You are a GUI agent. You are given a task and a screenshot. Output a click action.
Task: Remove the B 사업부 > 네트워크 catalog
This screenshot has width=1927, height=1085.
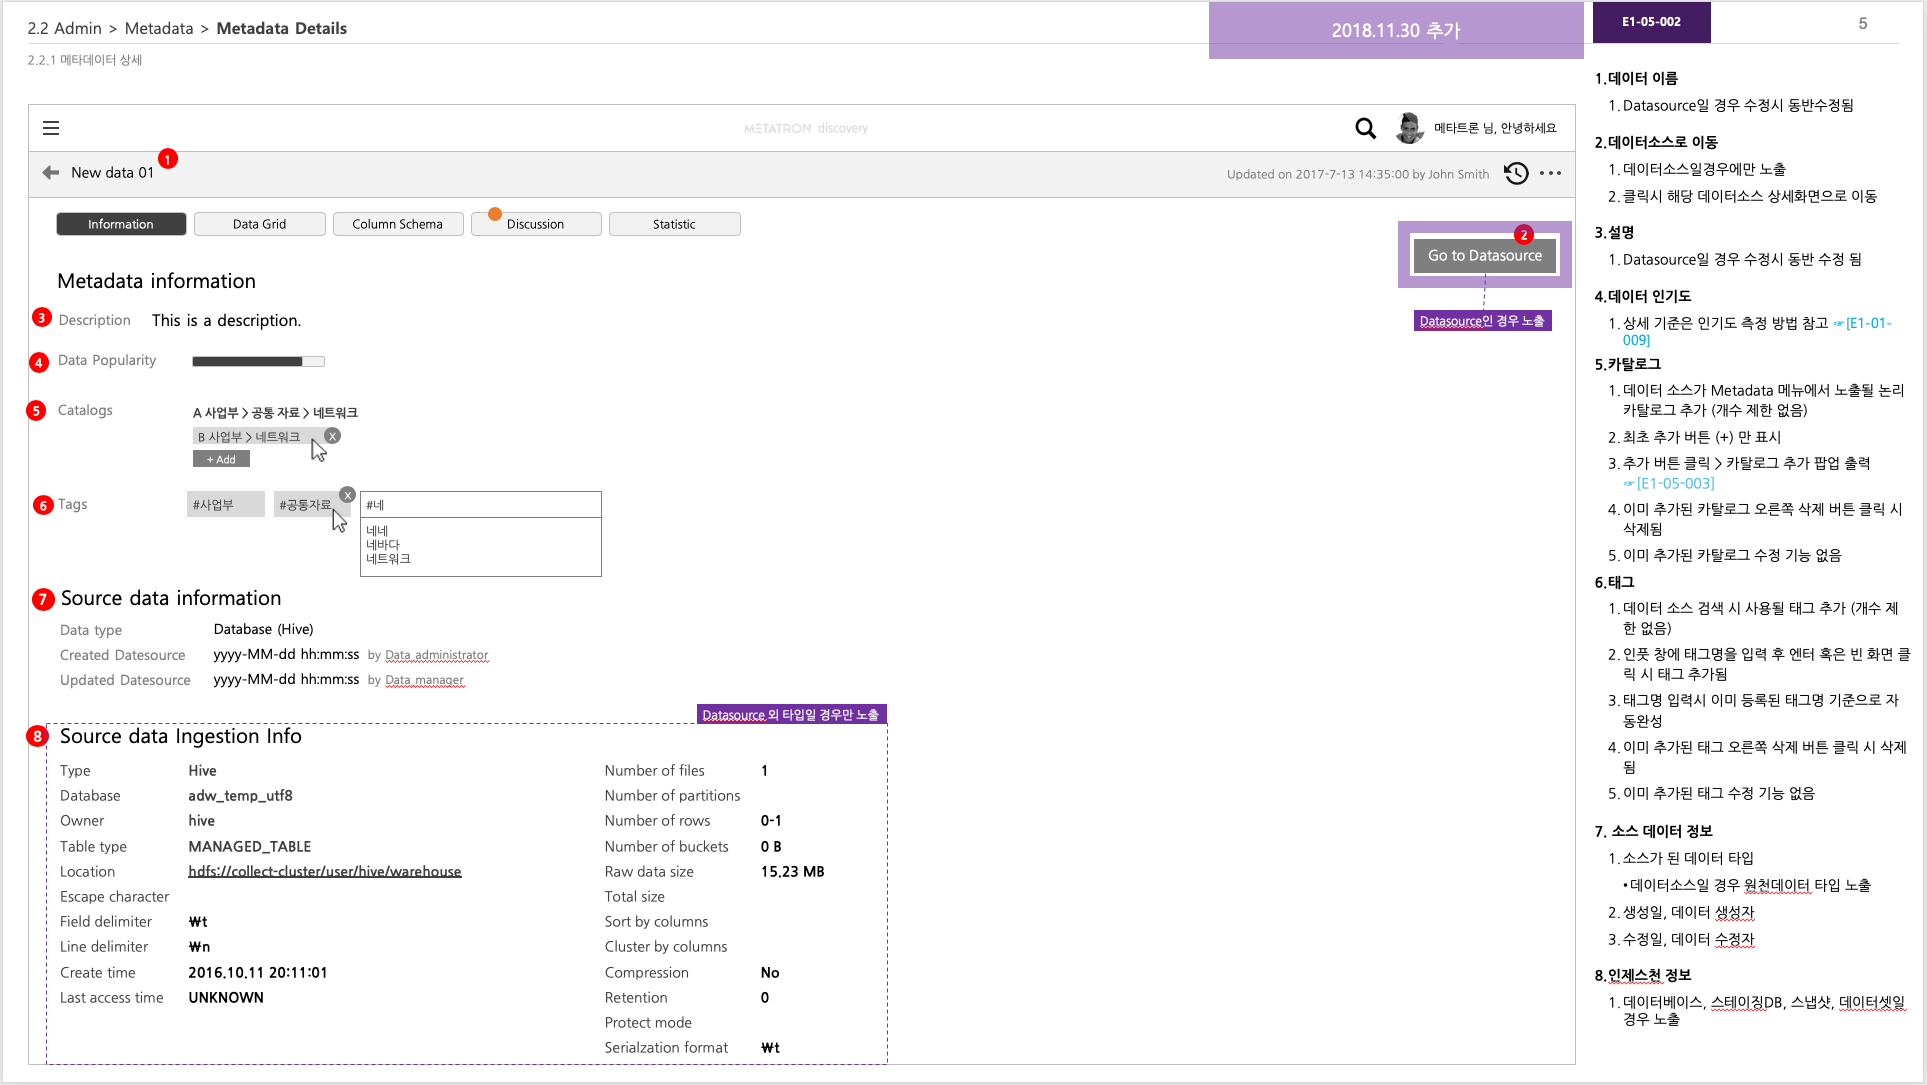coord(333,436)
